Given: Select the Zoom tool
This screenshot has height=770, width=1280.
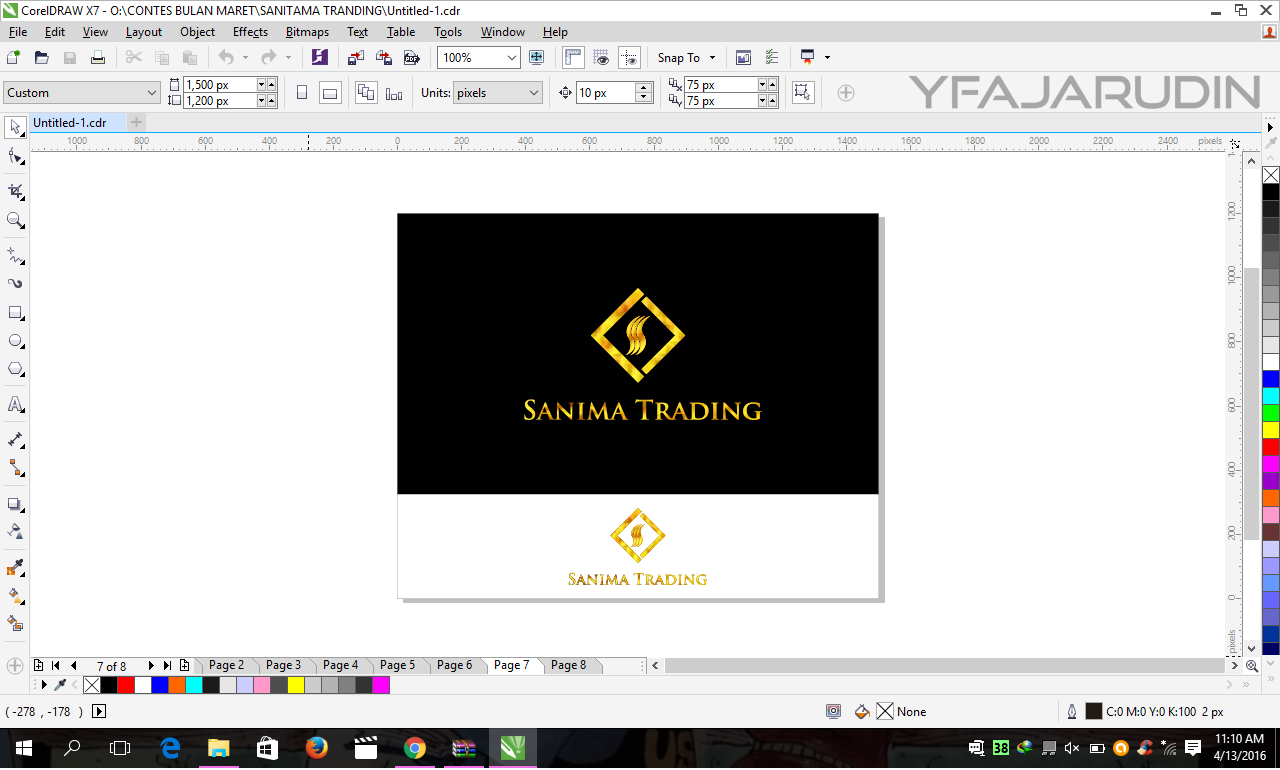Looking at the screenshot, I should 14,221.
